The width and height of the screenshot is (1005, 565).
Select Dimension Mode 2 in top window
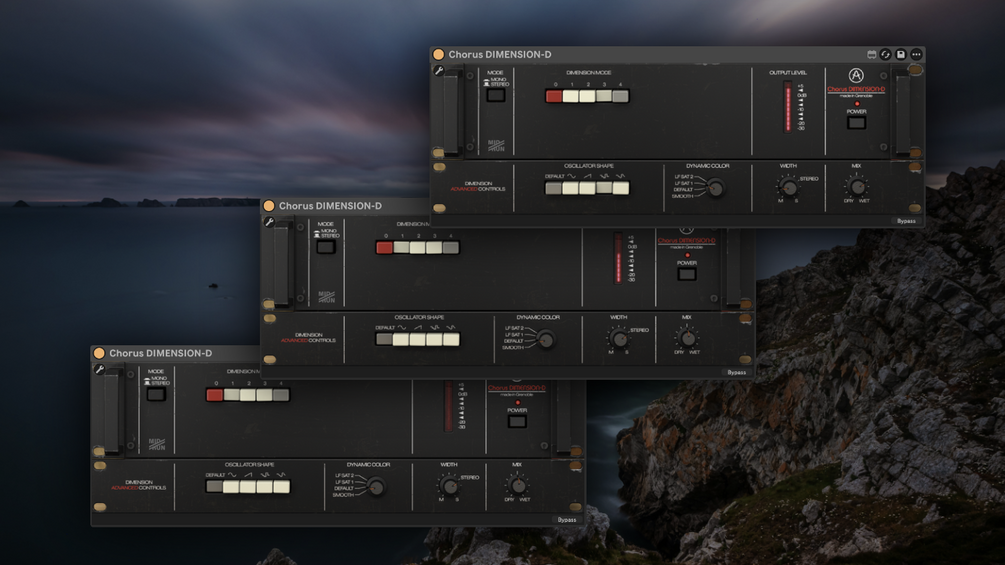click(x=587, y=96)
